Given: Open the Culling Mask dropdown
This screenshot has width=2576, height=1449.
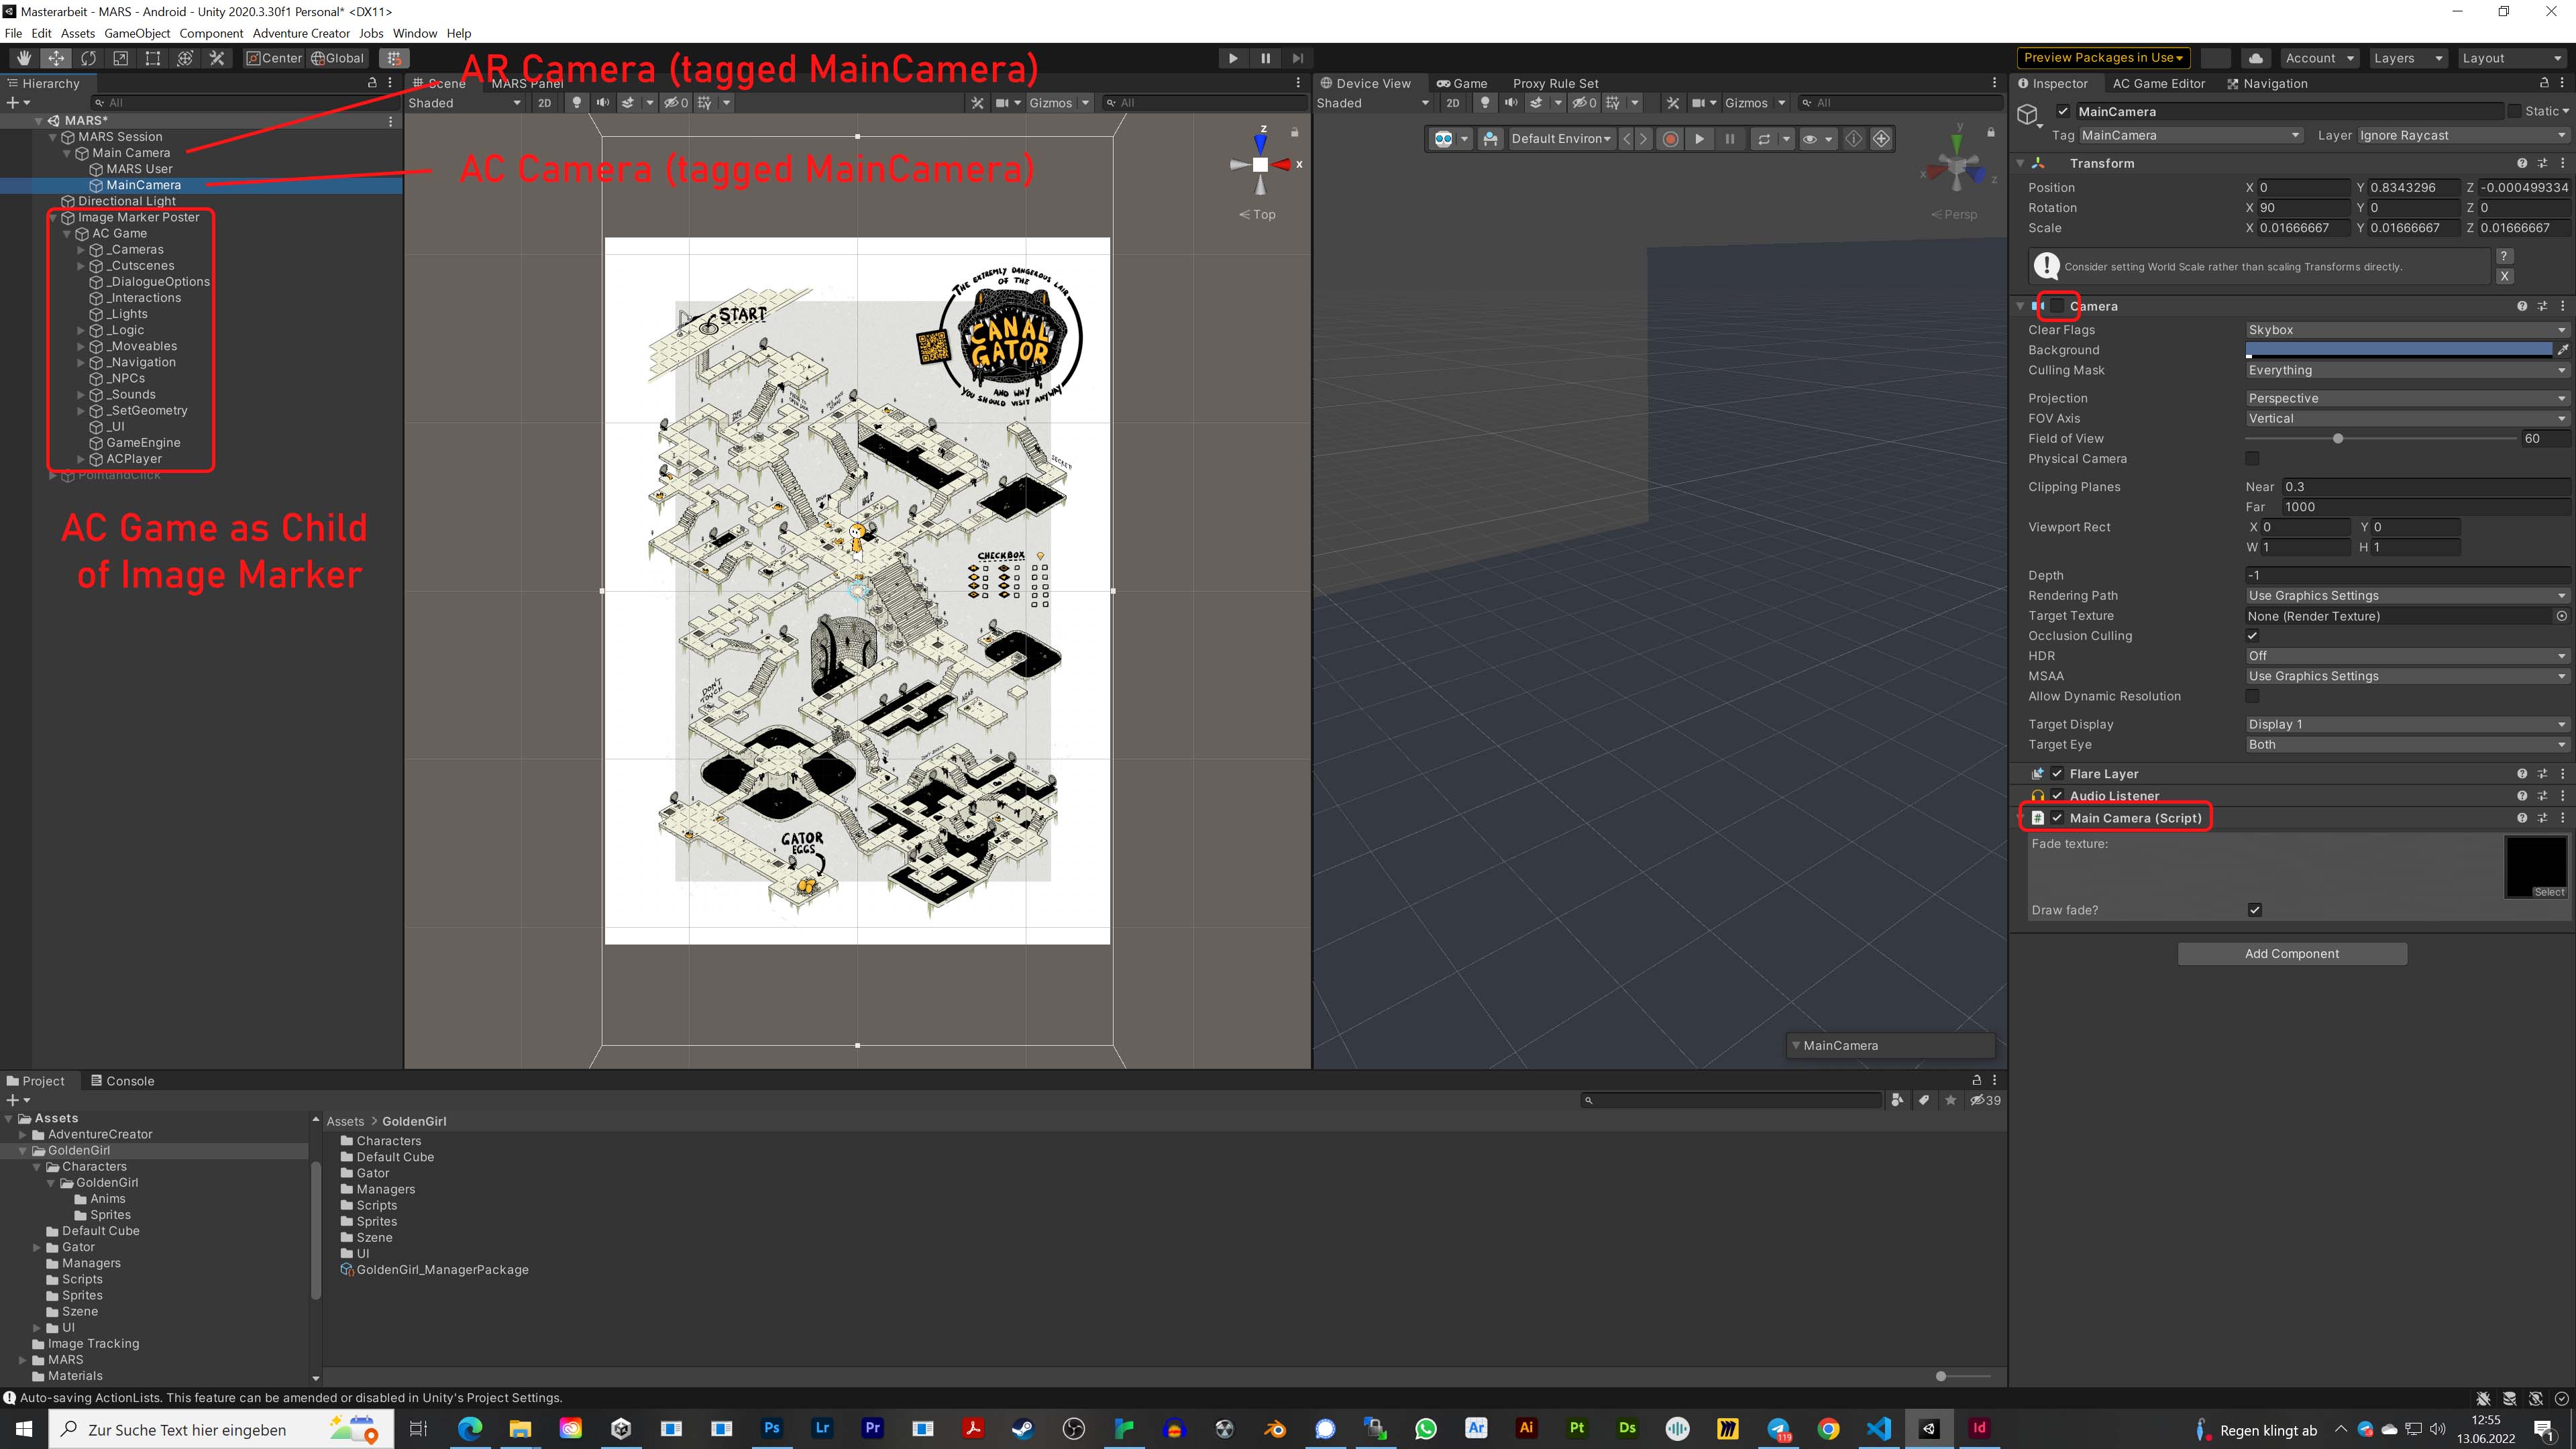Looking at the screenshot, I should pyautogui.click(x=2407, y=370).
